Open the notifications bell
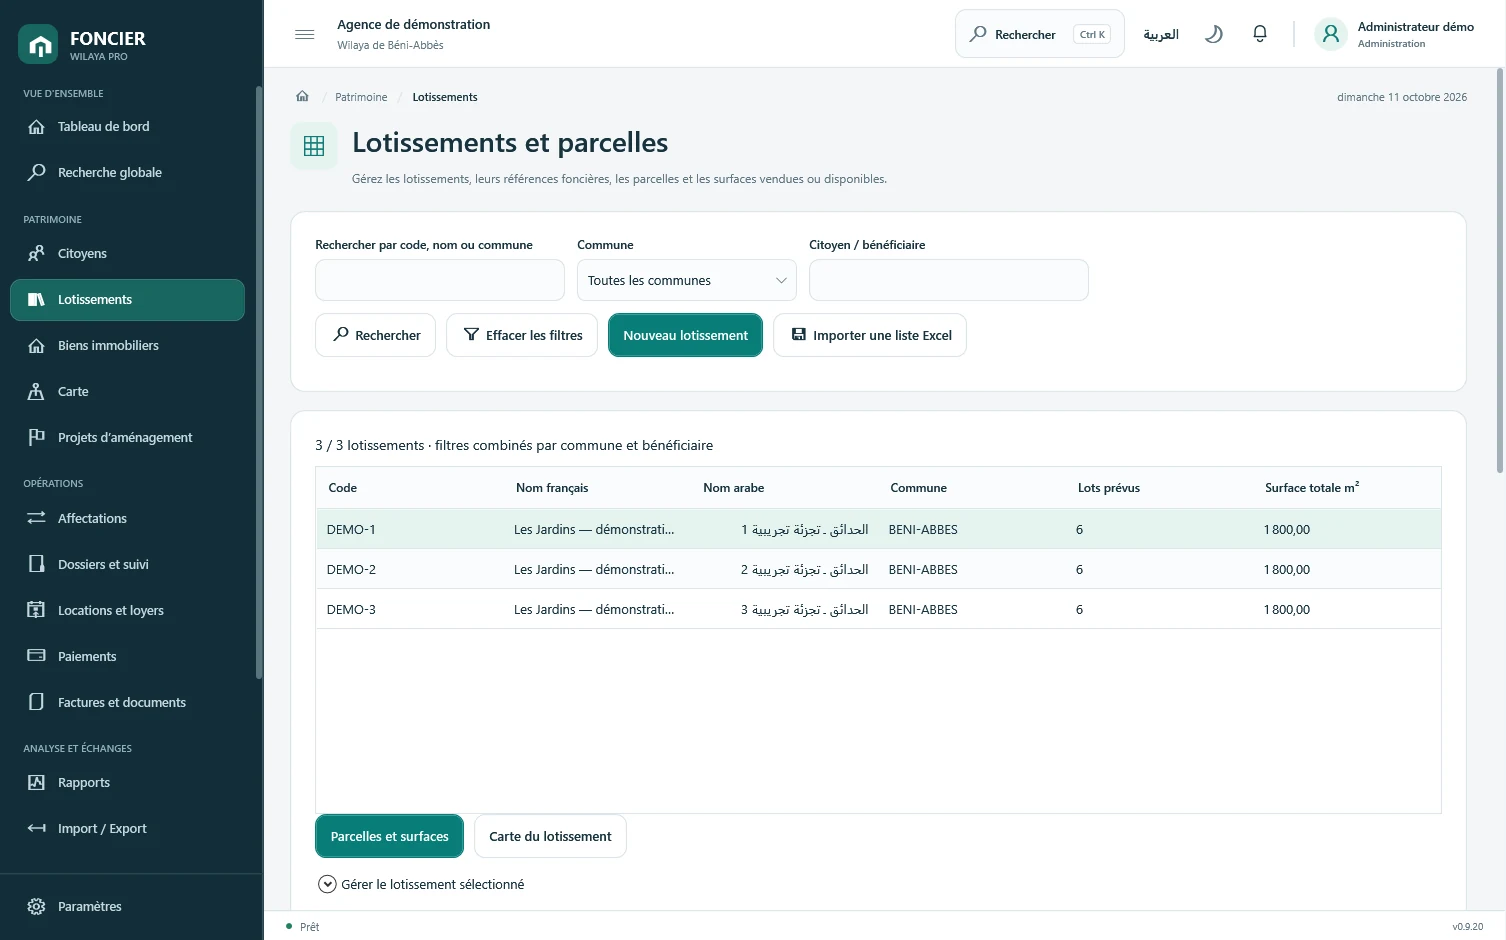Viewport: 1506px width, 940px height. [x=1260, y=34]
